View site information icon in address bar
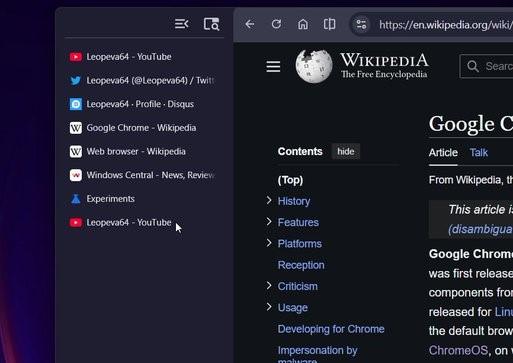This screenshot has width=513, height=363. 361,25
